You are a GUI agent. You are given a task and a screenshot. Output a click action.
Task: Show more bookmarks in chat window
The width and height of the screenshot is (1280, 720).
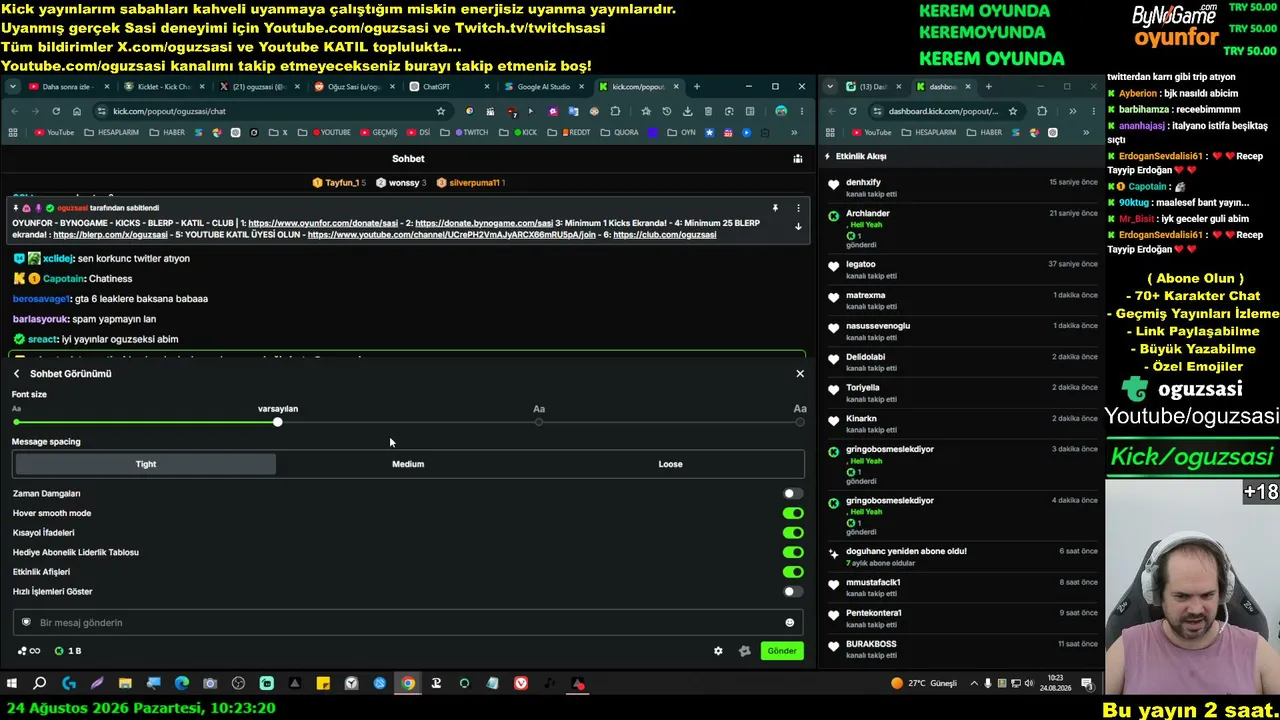794,132
